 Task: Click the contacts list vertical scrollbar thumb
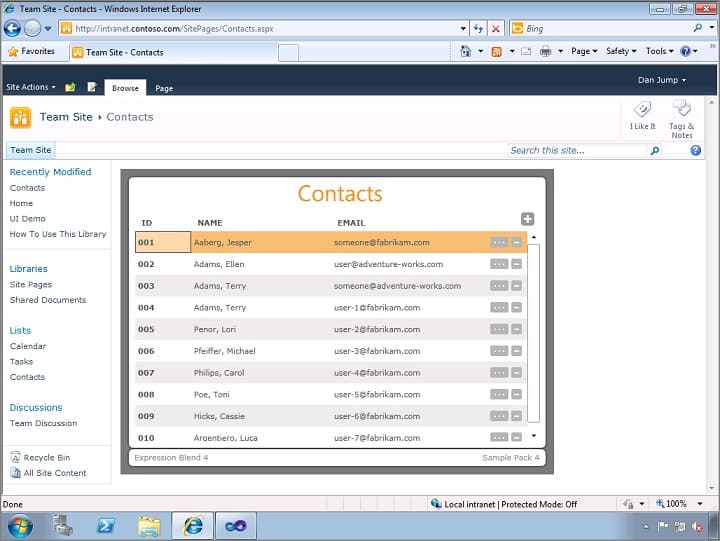pyautogui.click(x=534, y=333)
